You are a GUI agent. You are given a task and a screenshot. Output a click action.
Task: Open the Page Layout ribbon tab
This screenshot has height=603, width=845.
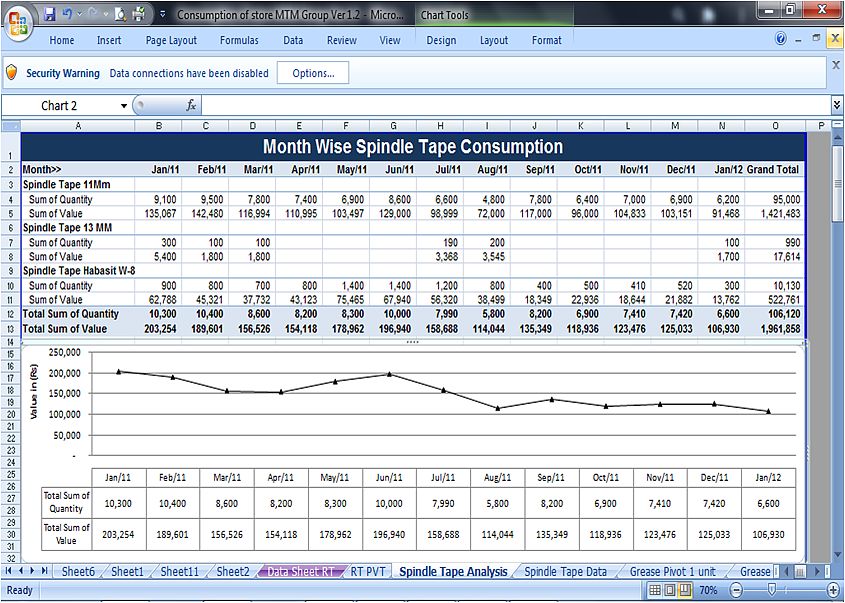[171, 40]
